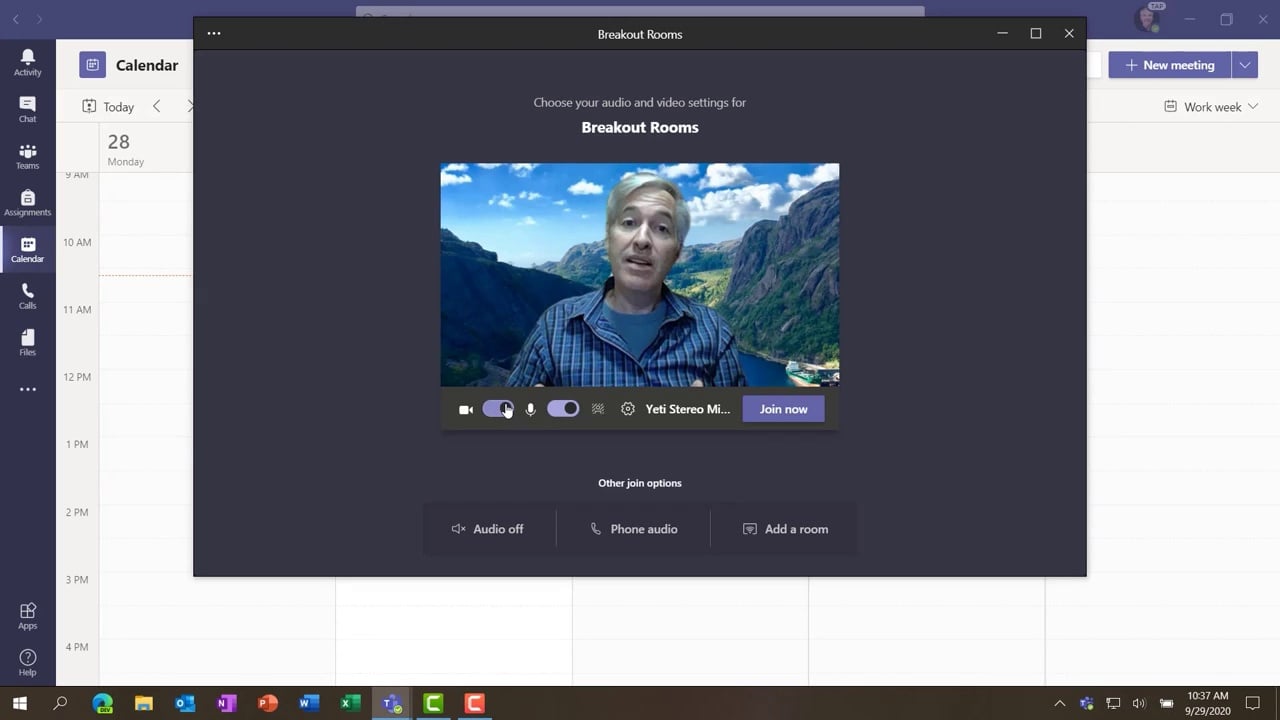
Task: Open File Explorer from taskbar
Action: point(144,703)
